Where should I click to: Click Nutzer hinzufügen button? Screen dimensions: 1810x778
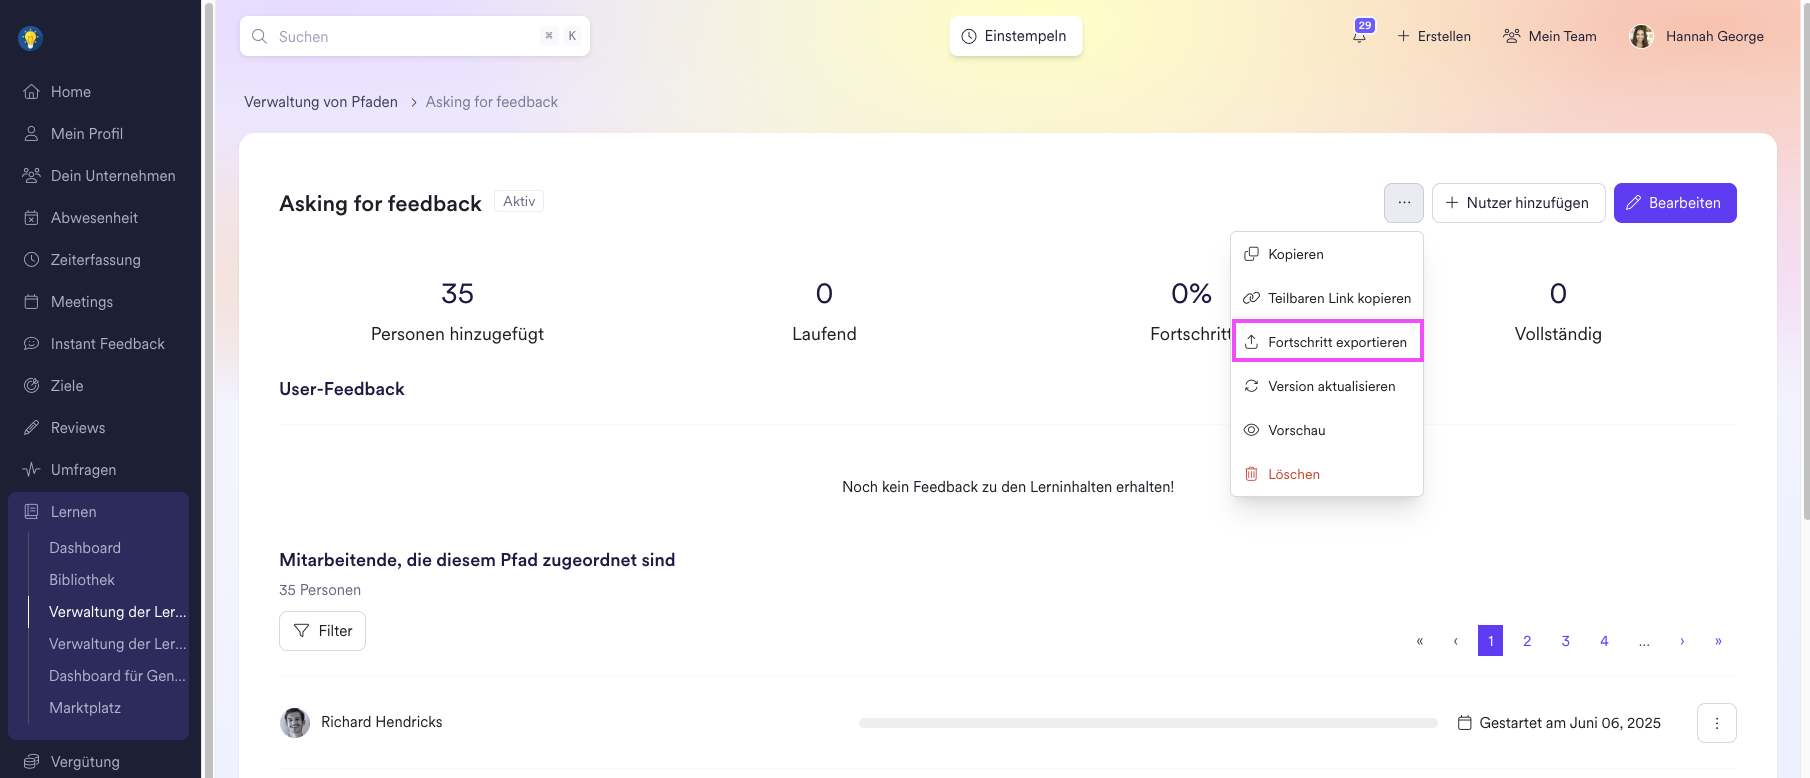point(1518,203)
